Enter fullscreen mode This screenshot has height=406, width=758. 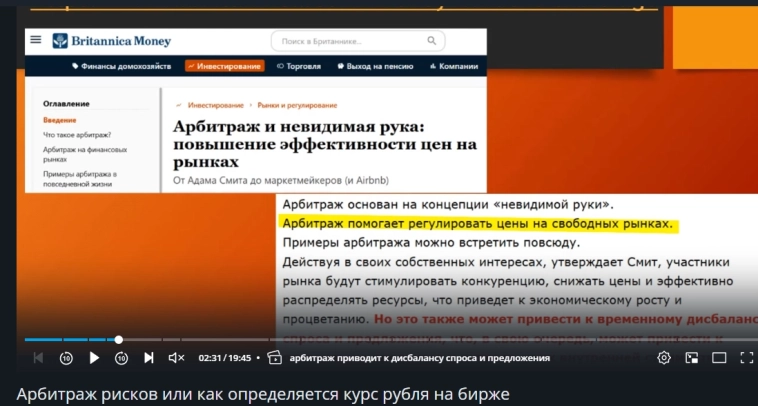(x=746, y=358)
